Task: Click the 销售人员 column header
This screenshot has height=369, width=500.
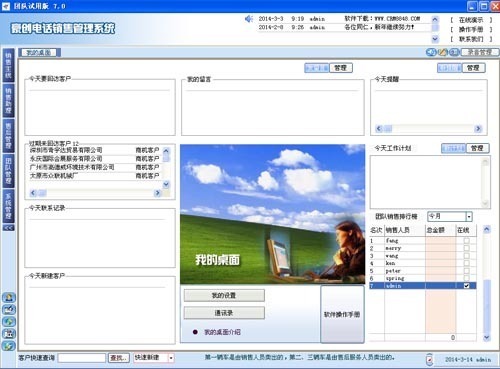Action: pyautogui.click(x=405, y=230)
